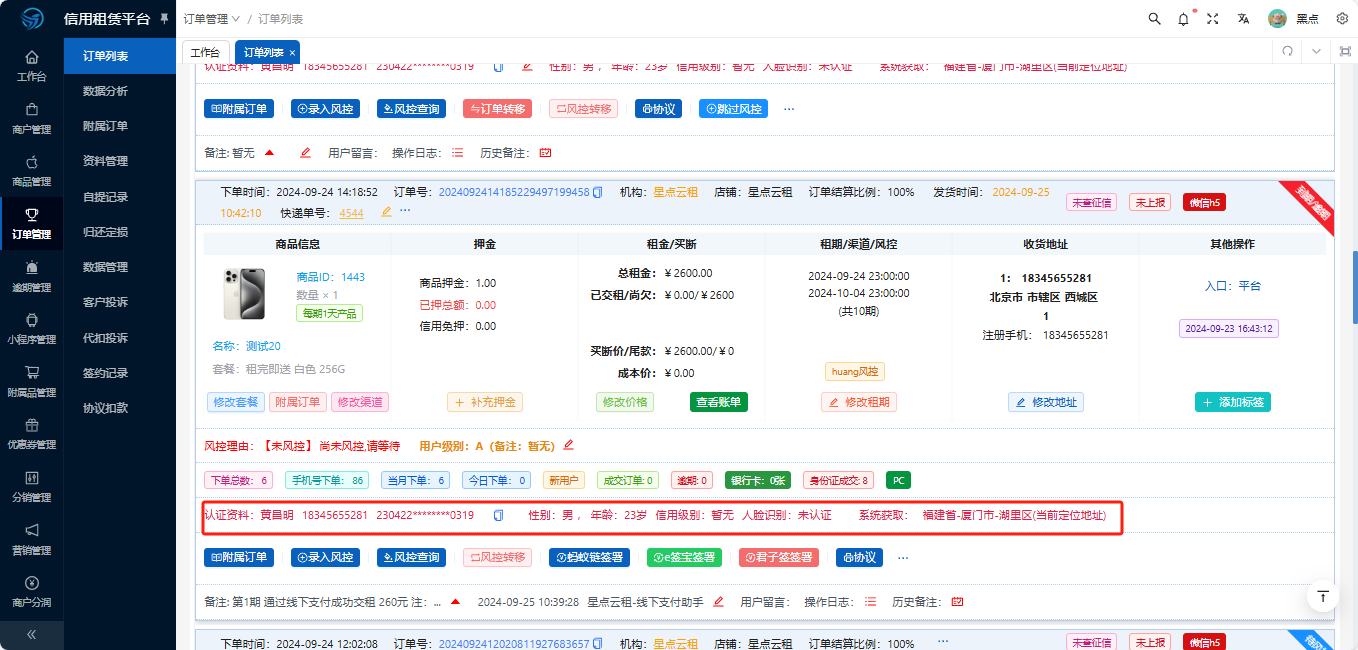Edit the express number 4544 with pencil
This screenshot has width=1358, height=650.
coord(387,212)
